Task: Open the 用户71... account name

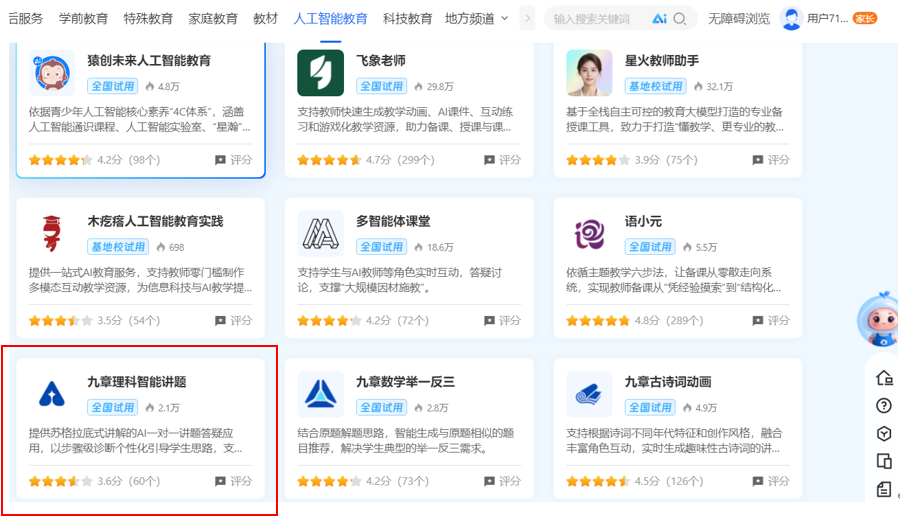Action: click(x=827, y=19)
